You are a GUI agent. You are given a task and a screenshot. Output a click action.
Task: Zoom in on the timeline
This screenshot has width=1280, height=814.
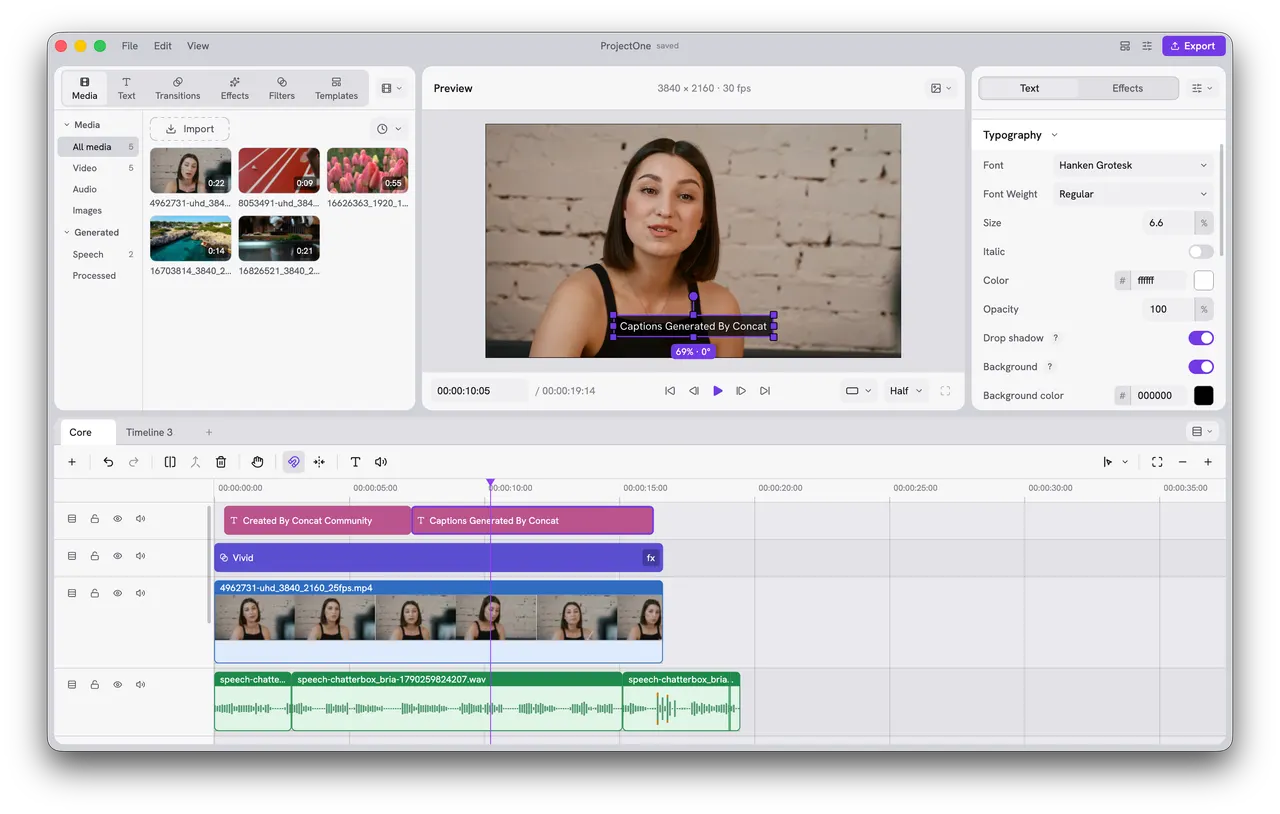coord(1208,462)
